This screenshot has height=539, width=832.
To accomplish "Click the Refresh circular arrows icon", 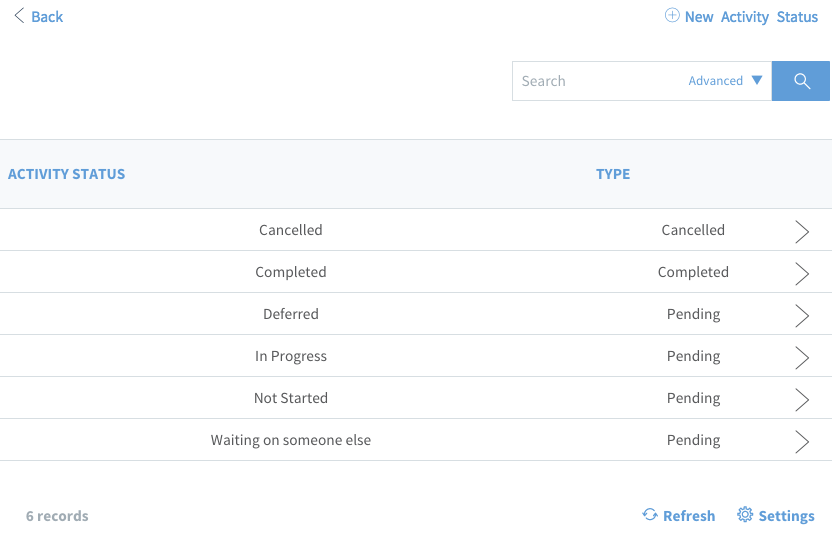I will click(x=650, y=515).
